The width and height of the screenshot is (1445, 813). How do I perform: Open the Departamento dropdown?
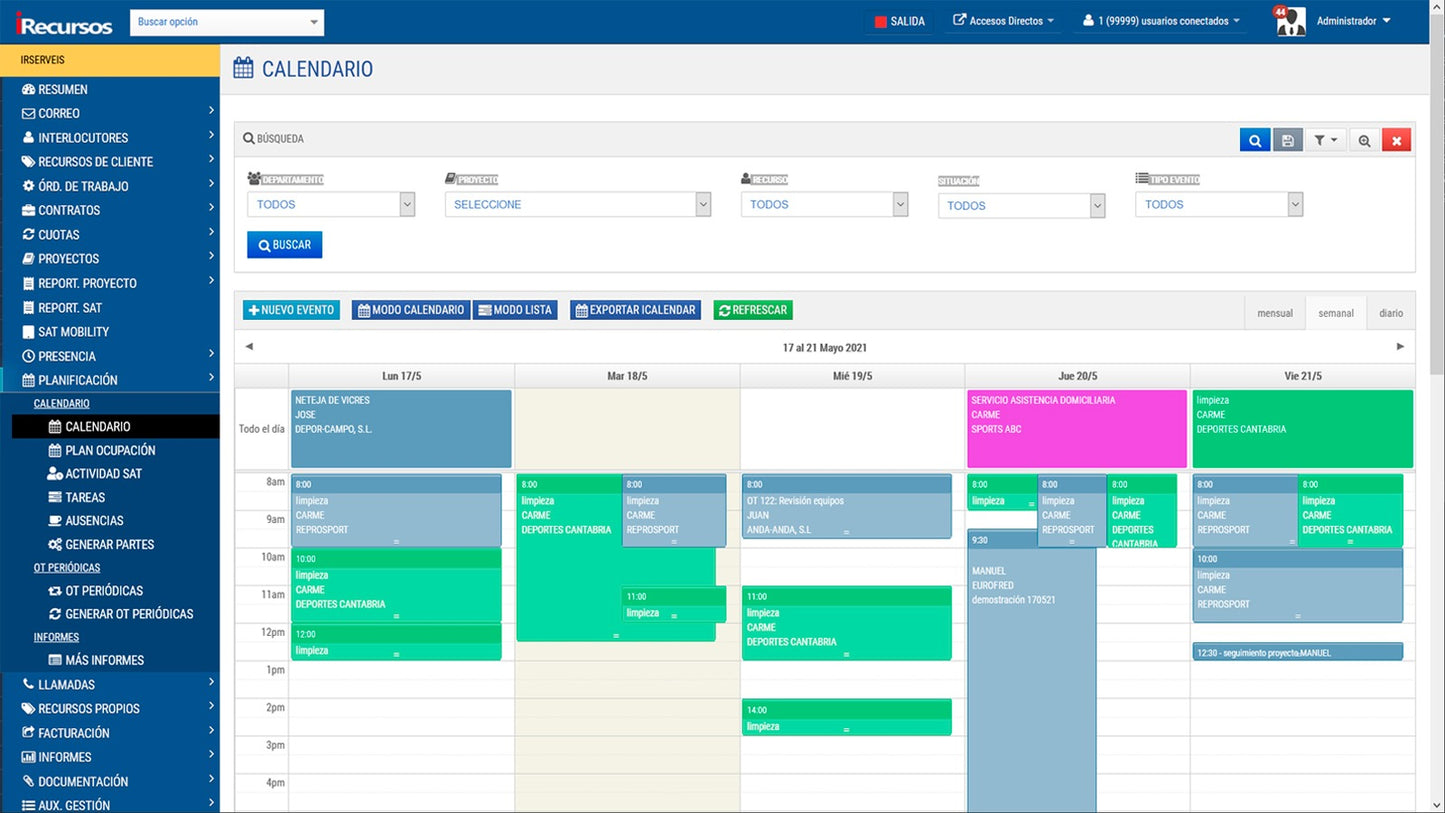330,204
